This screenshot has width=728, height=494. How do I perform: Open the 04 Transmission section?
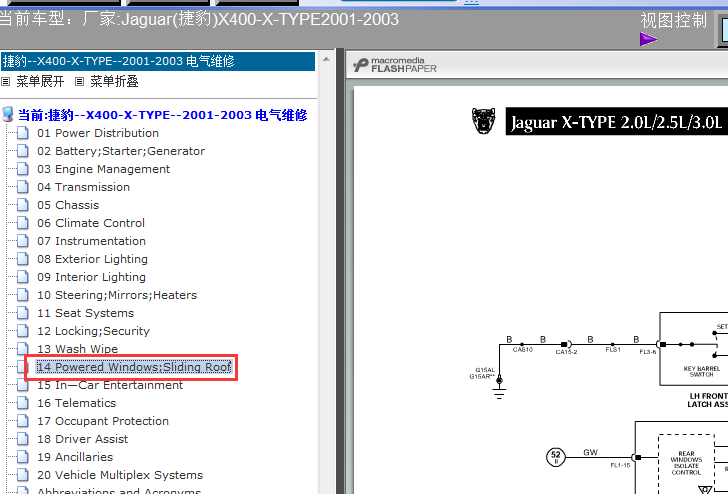pos(84,187)
